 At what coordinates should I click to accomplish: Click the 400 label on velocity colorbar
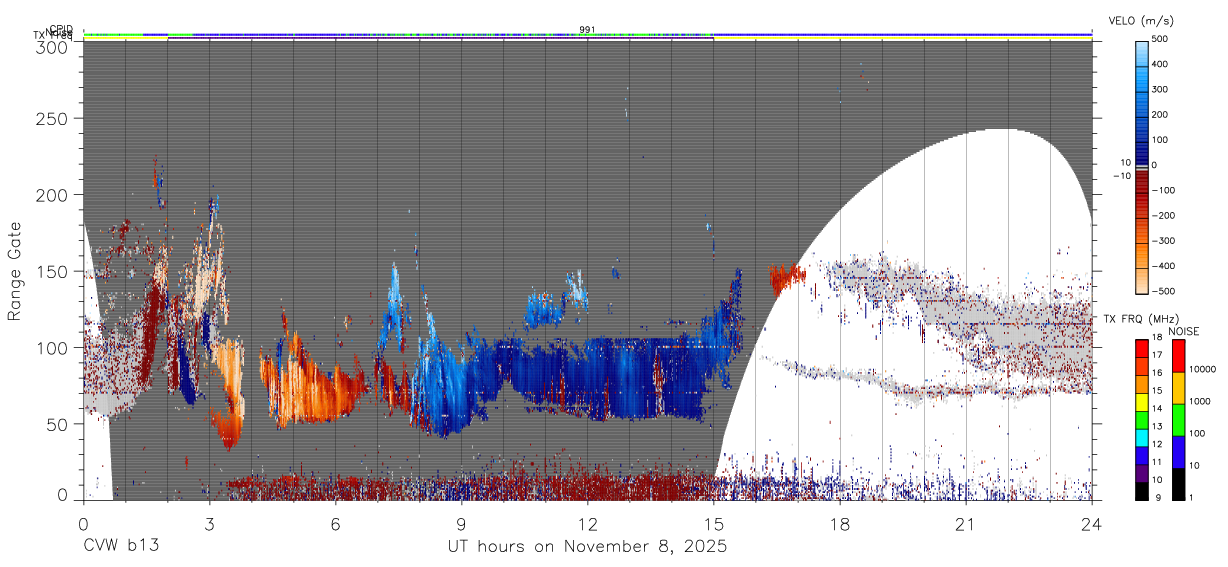coord(1162,64)
